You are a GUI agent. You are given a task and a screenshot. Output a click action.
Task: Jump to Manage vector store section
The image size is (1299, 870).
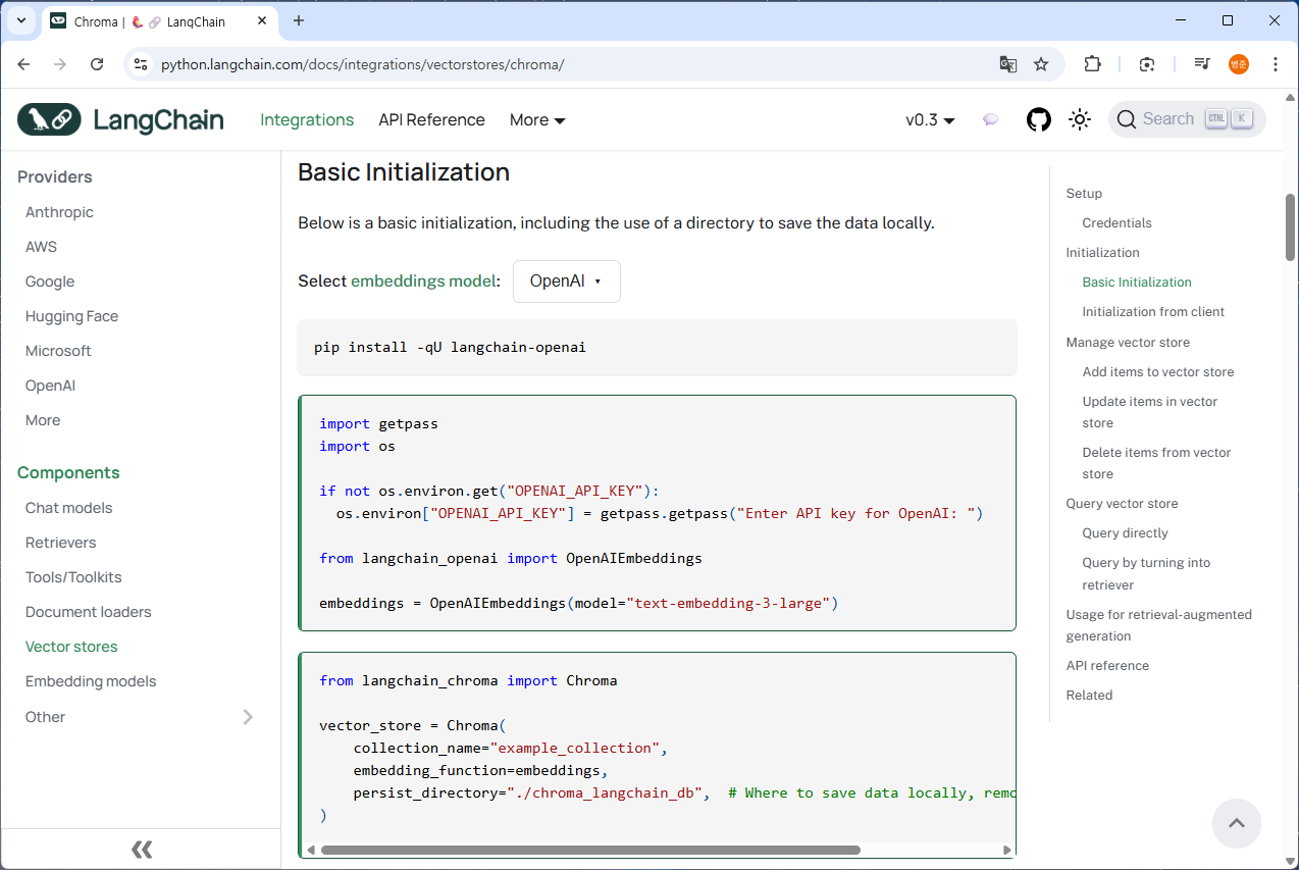1128,342
